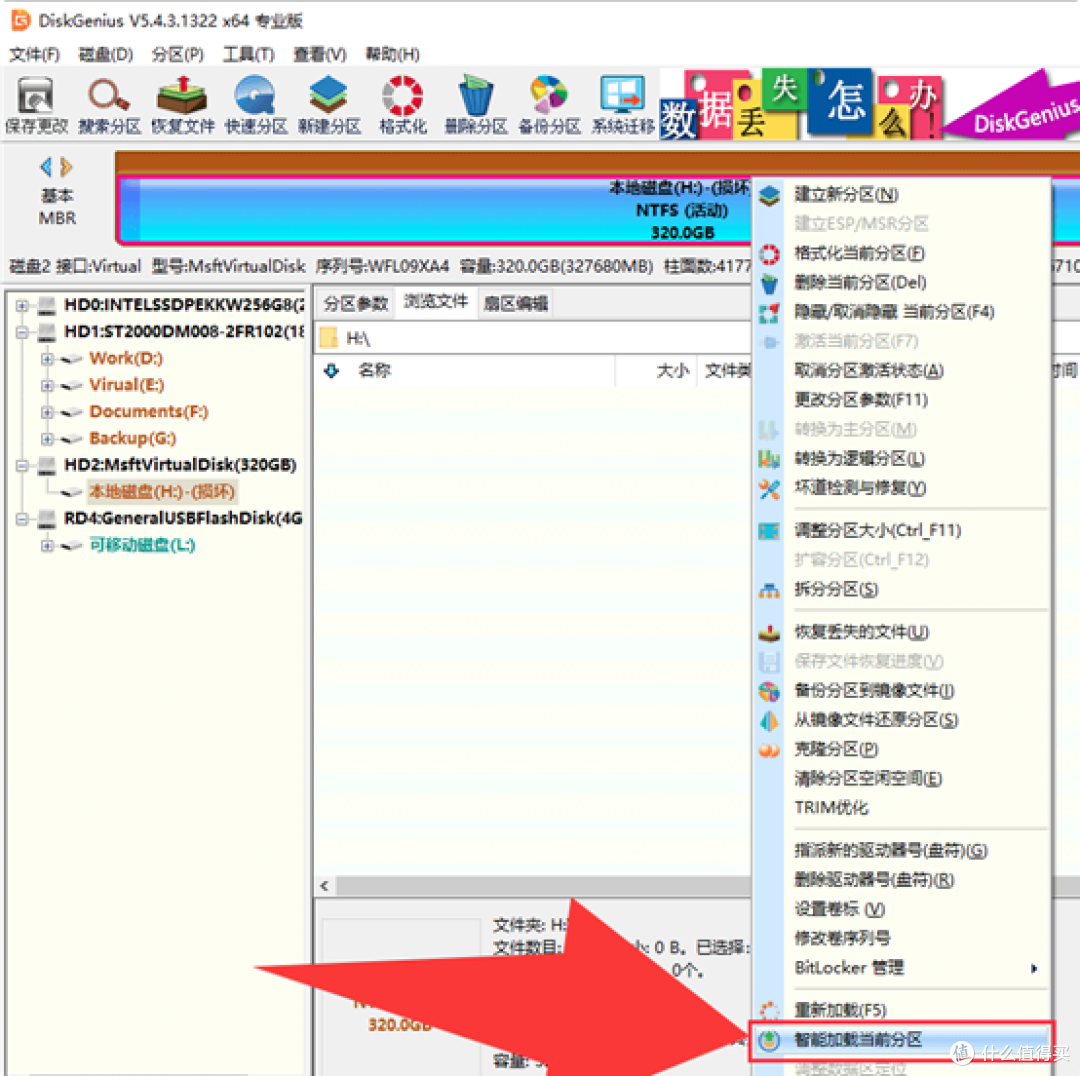This screenshot has height=1076, width=1080.
Task: Select 取消分区激活状态(A) menu entry
Action: point(900,371)
